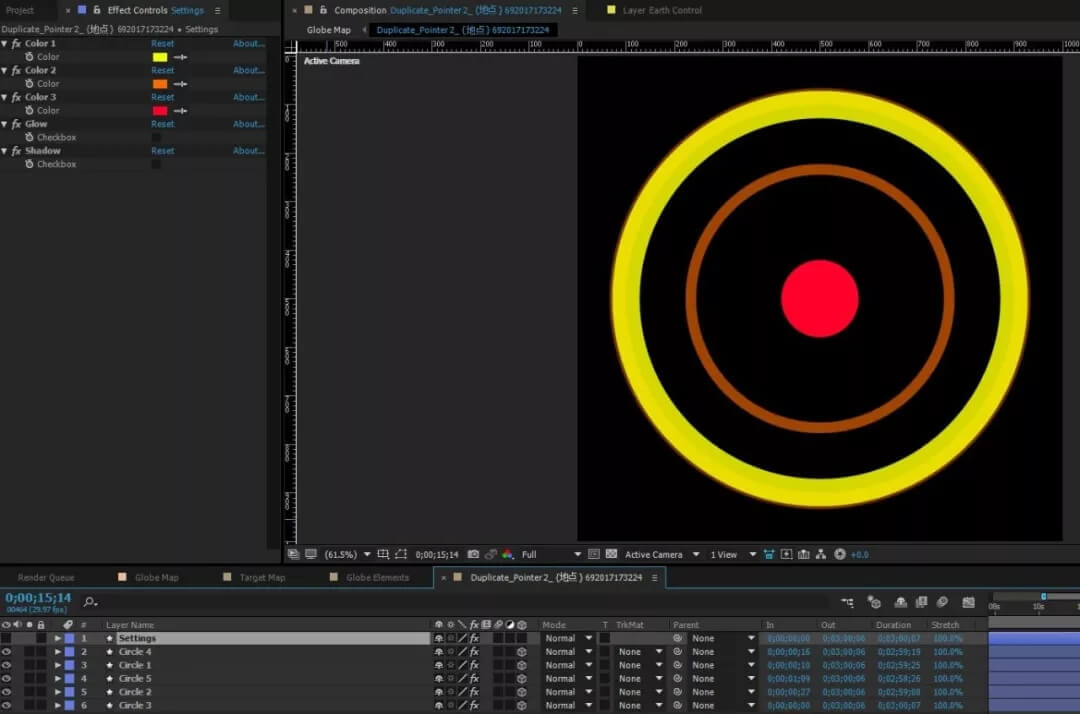Open the orange Color 2 swatch
Viewport: 1080px width, 714px height.
[x=160, y=84]
